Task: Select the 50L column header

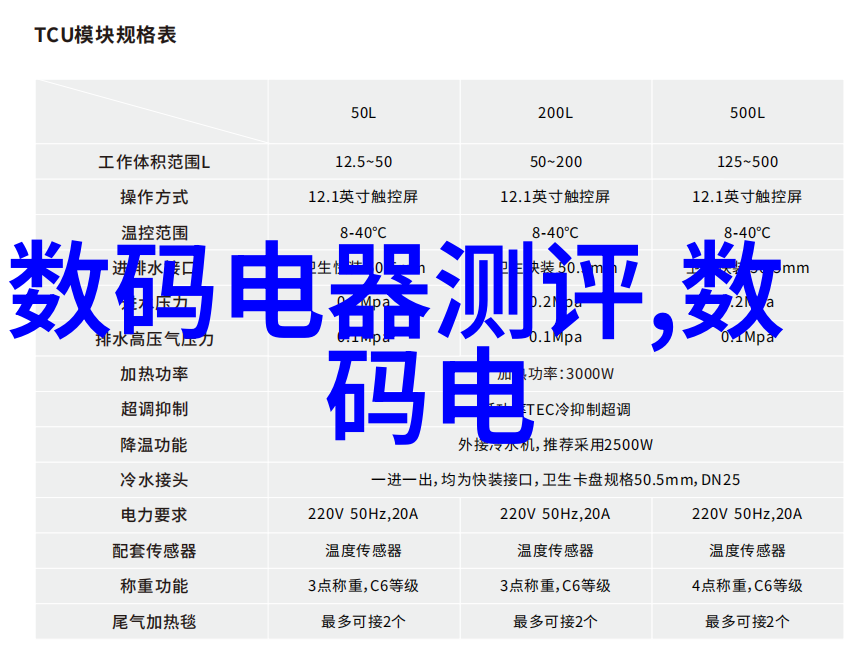Action: tap(363, 113)
